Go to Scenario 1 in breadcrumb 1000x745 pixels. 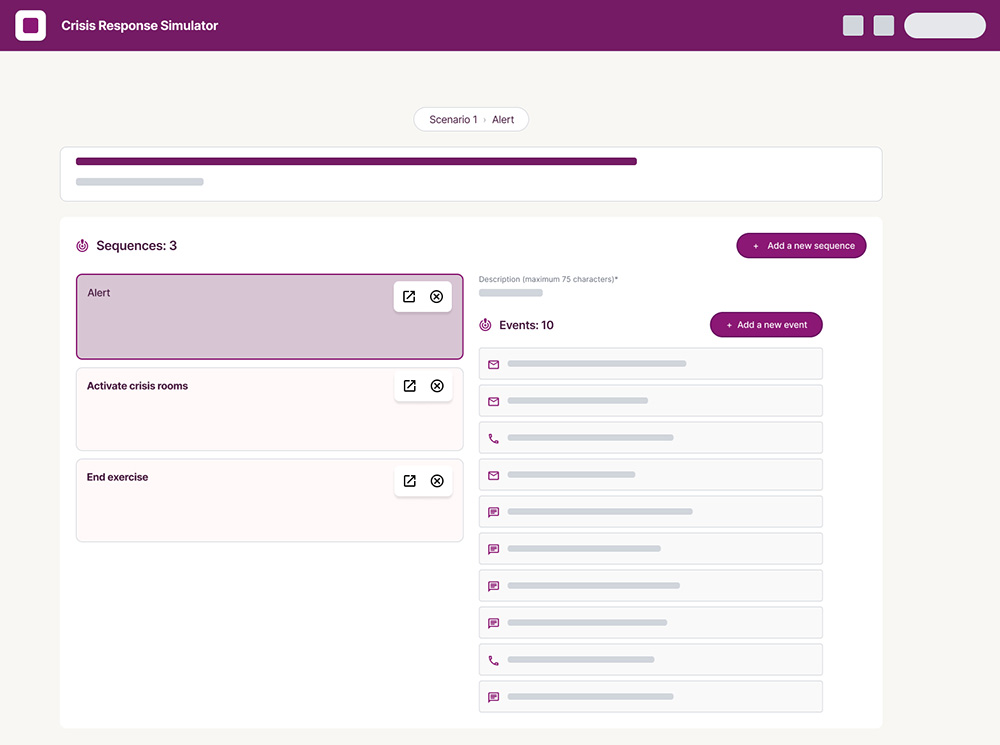[453, 120]
